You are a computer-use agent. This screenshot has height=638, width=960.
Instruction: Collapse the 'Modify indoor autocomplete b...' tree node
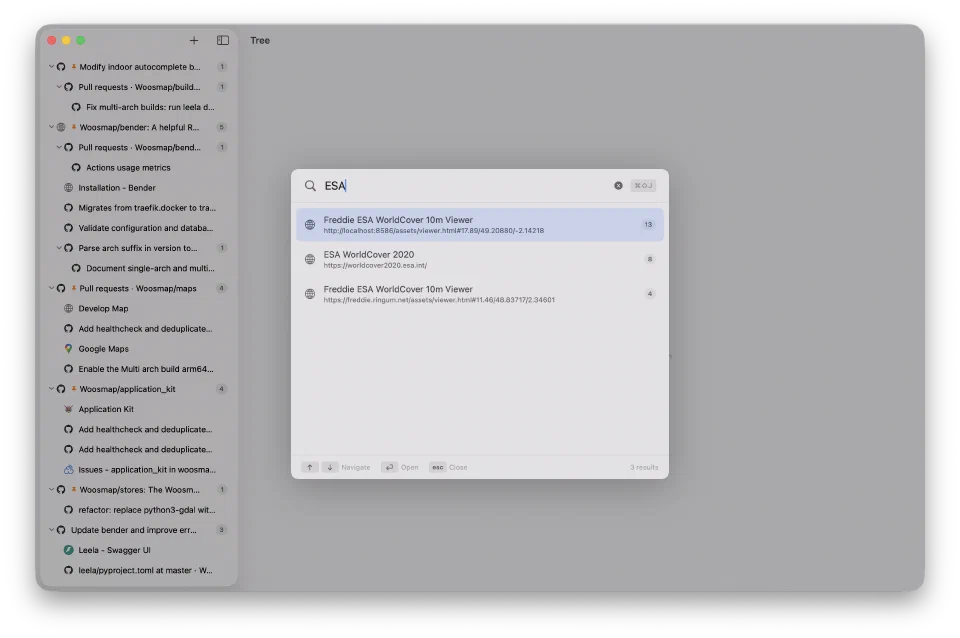[x=51, y=67]
